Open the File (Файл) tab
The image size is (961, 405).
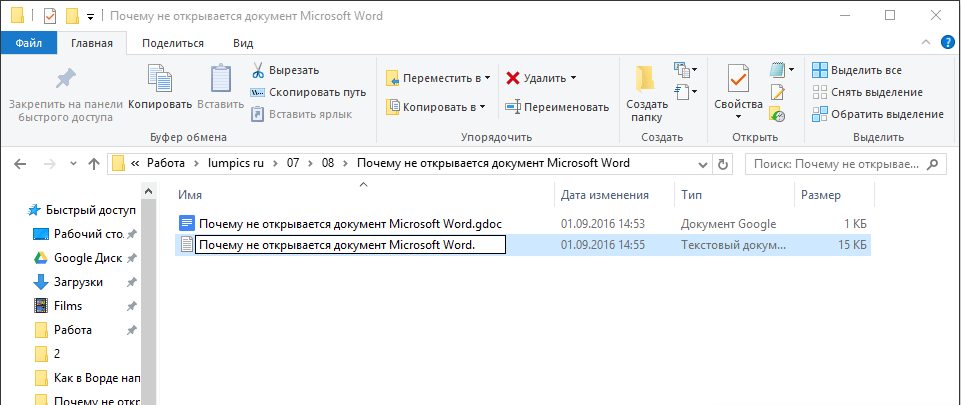pos(28,43)
